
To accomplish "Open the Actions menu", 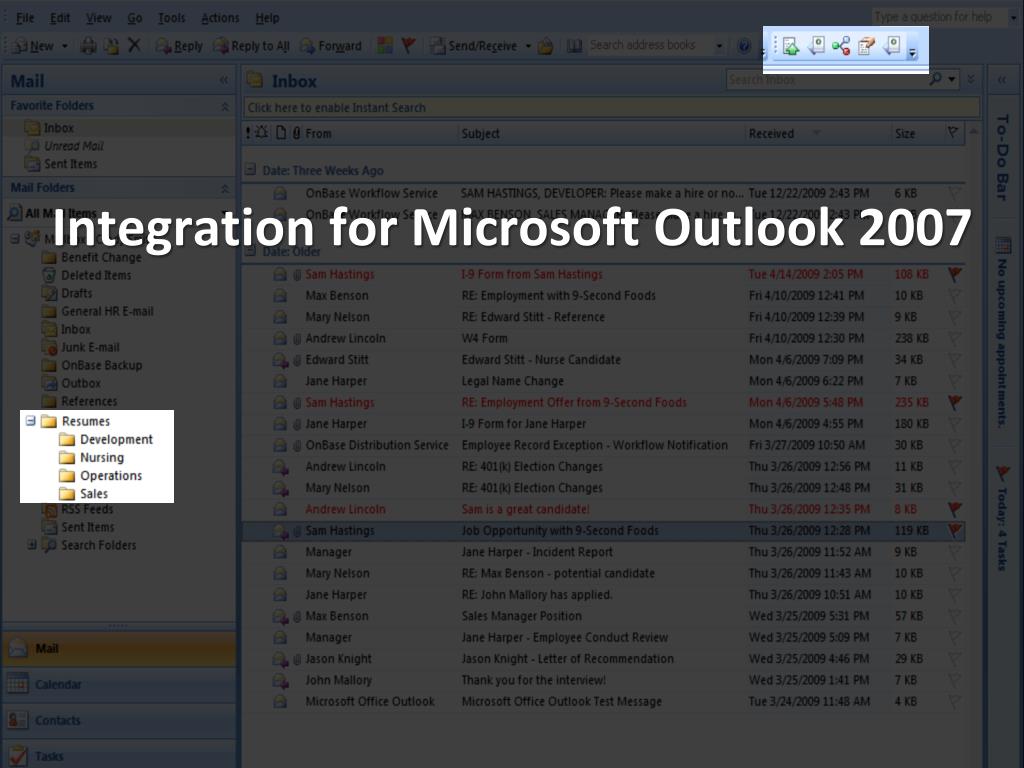I will click(220, 18).
